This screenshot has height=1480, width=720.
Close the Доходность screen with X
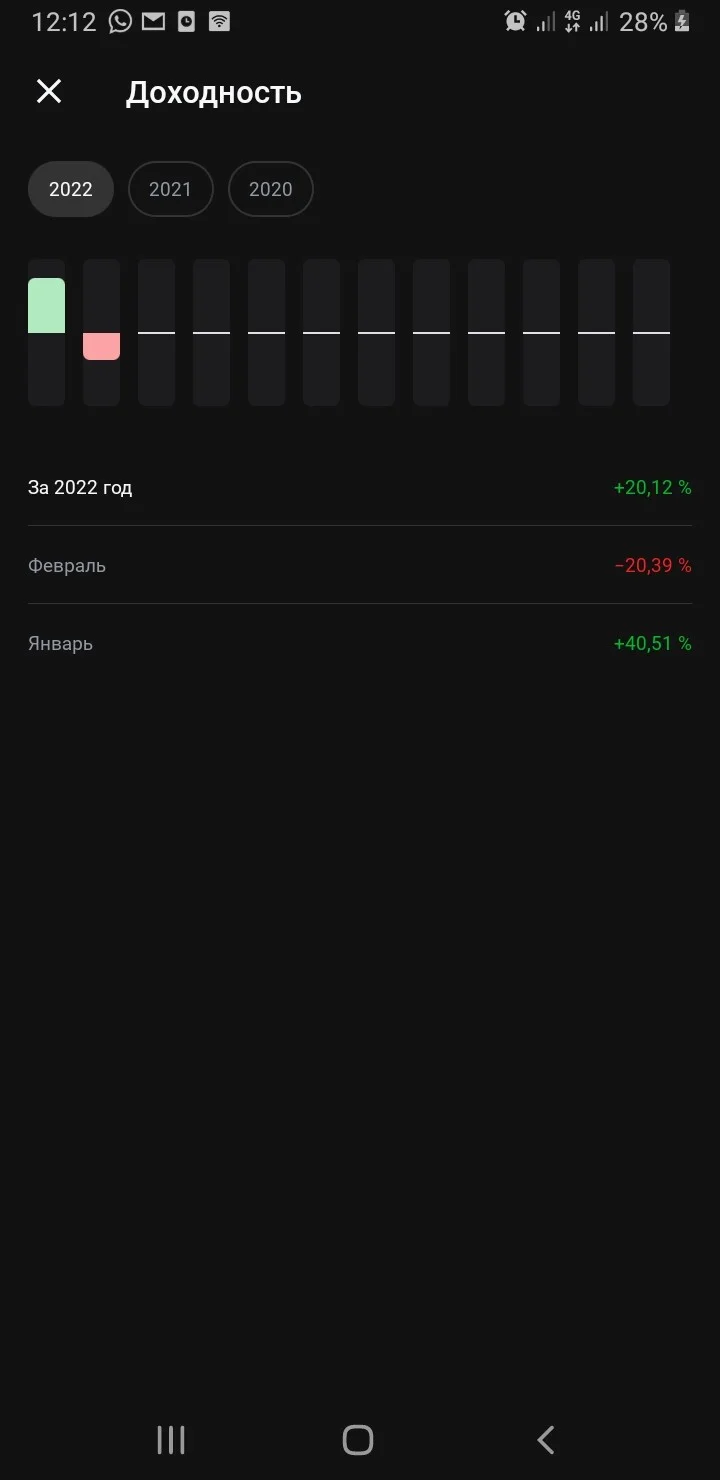coord(49,92)
